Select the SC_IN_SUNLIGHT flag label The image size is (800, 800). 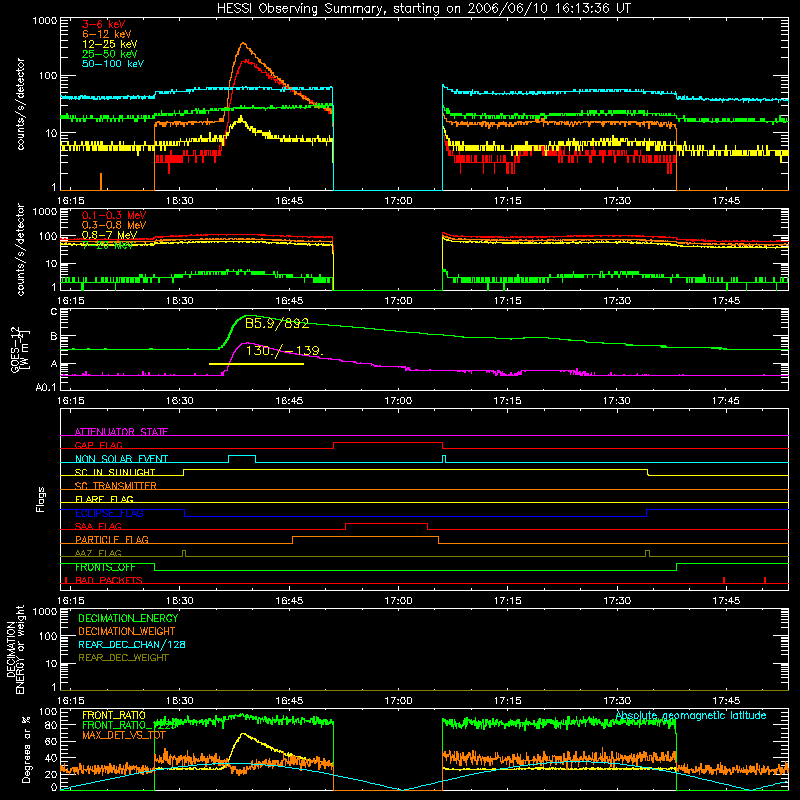tap(115, 472)
